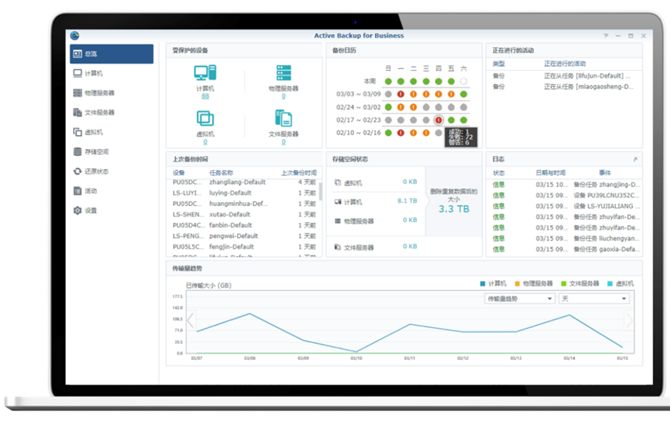The width and height of the screenshot is (670, 427).
Task: Click the red error dot in 02/10 ~ 02/16 row
Action: [401, 133]
